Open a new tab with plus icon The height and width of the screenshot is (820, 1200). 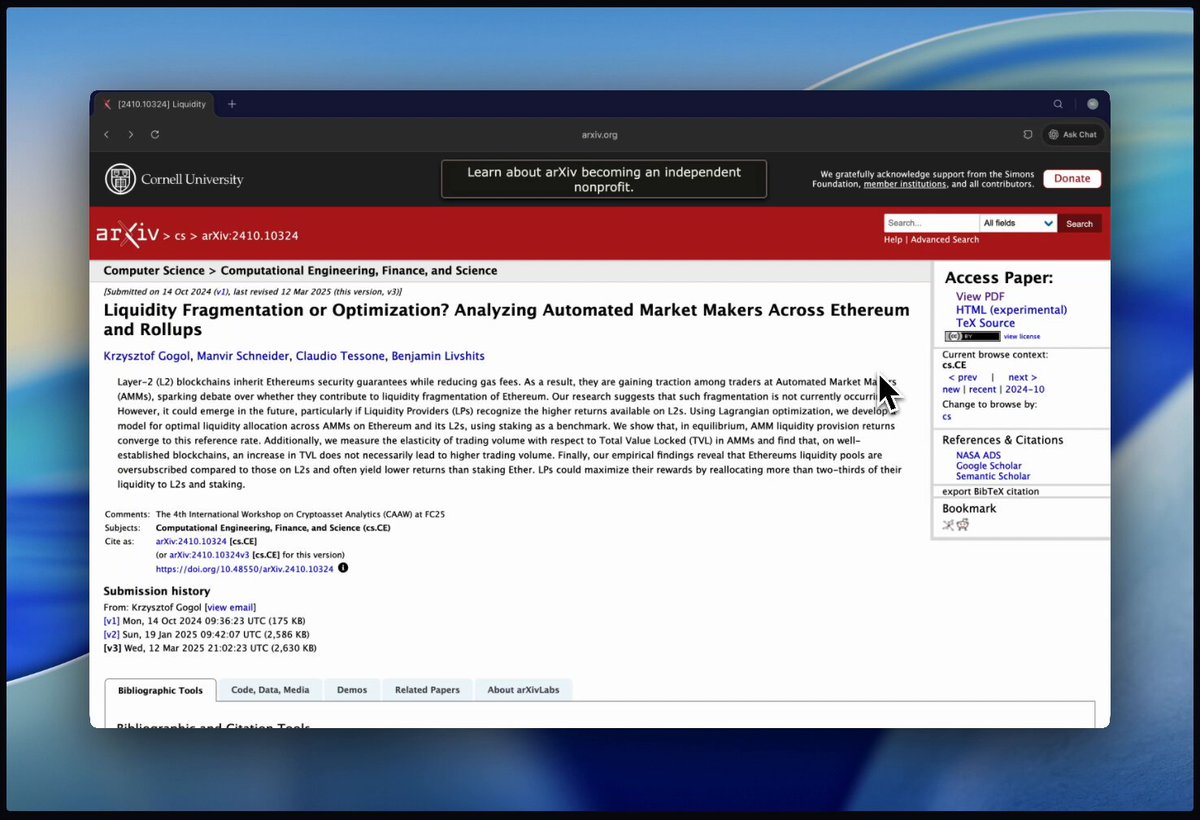click(232, 104)
